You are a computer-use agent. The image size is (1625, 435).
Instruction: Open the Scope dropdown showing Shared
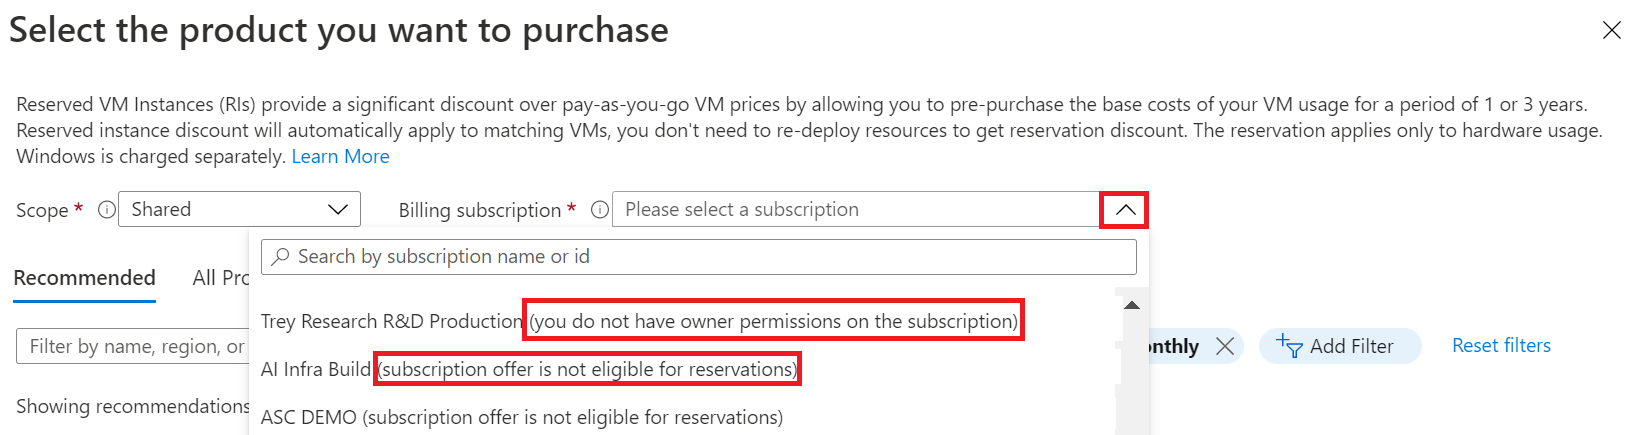point(239,209)
